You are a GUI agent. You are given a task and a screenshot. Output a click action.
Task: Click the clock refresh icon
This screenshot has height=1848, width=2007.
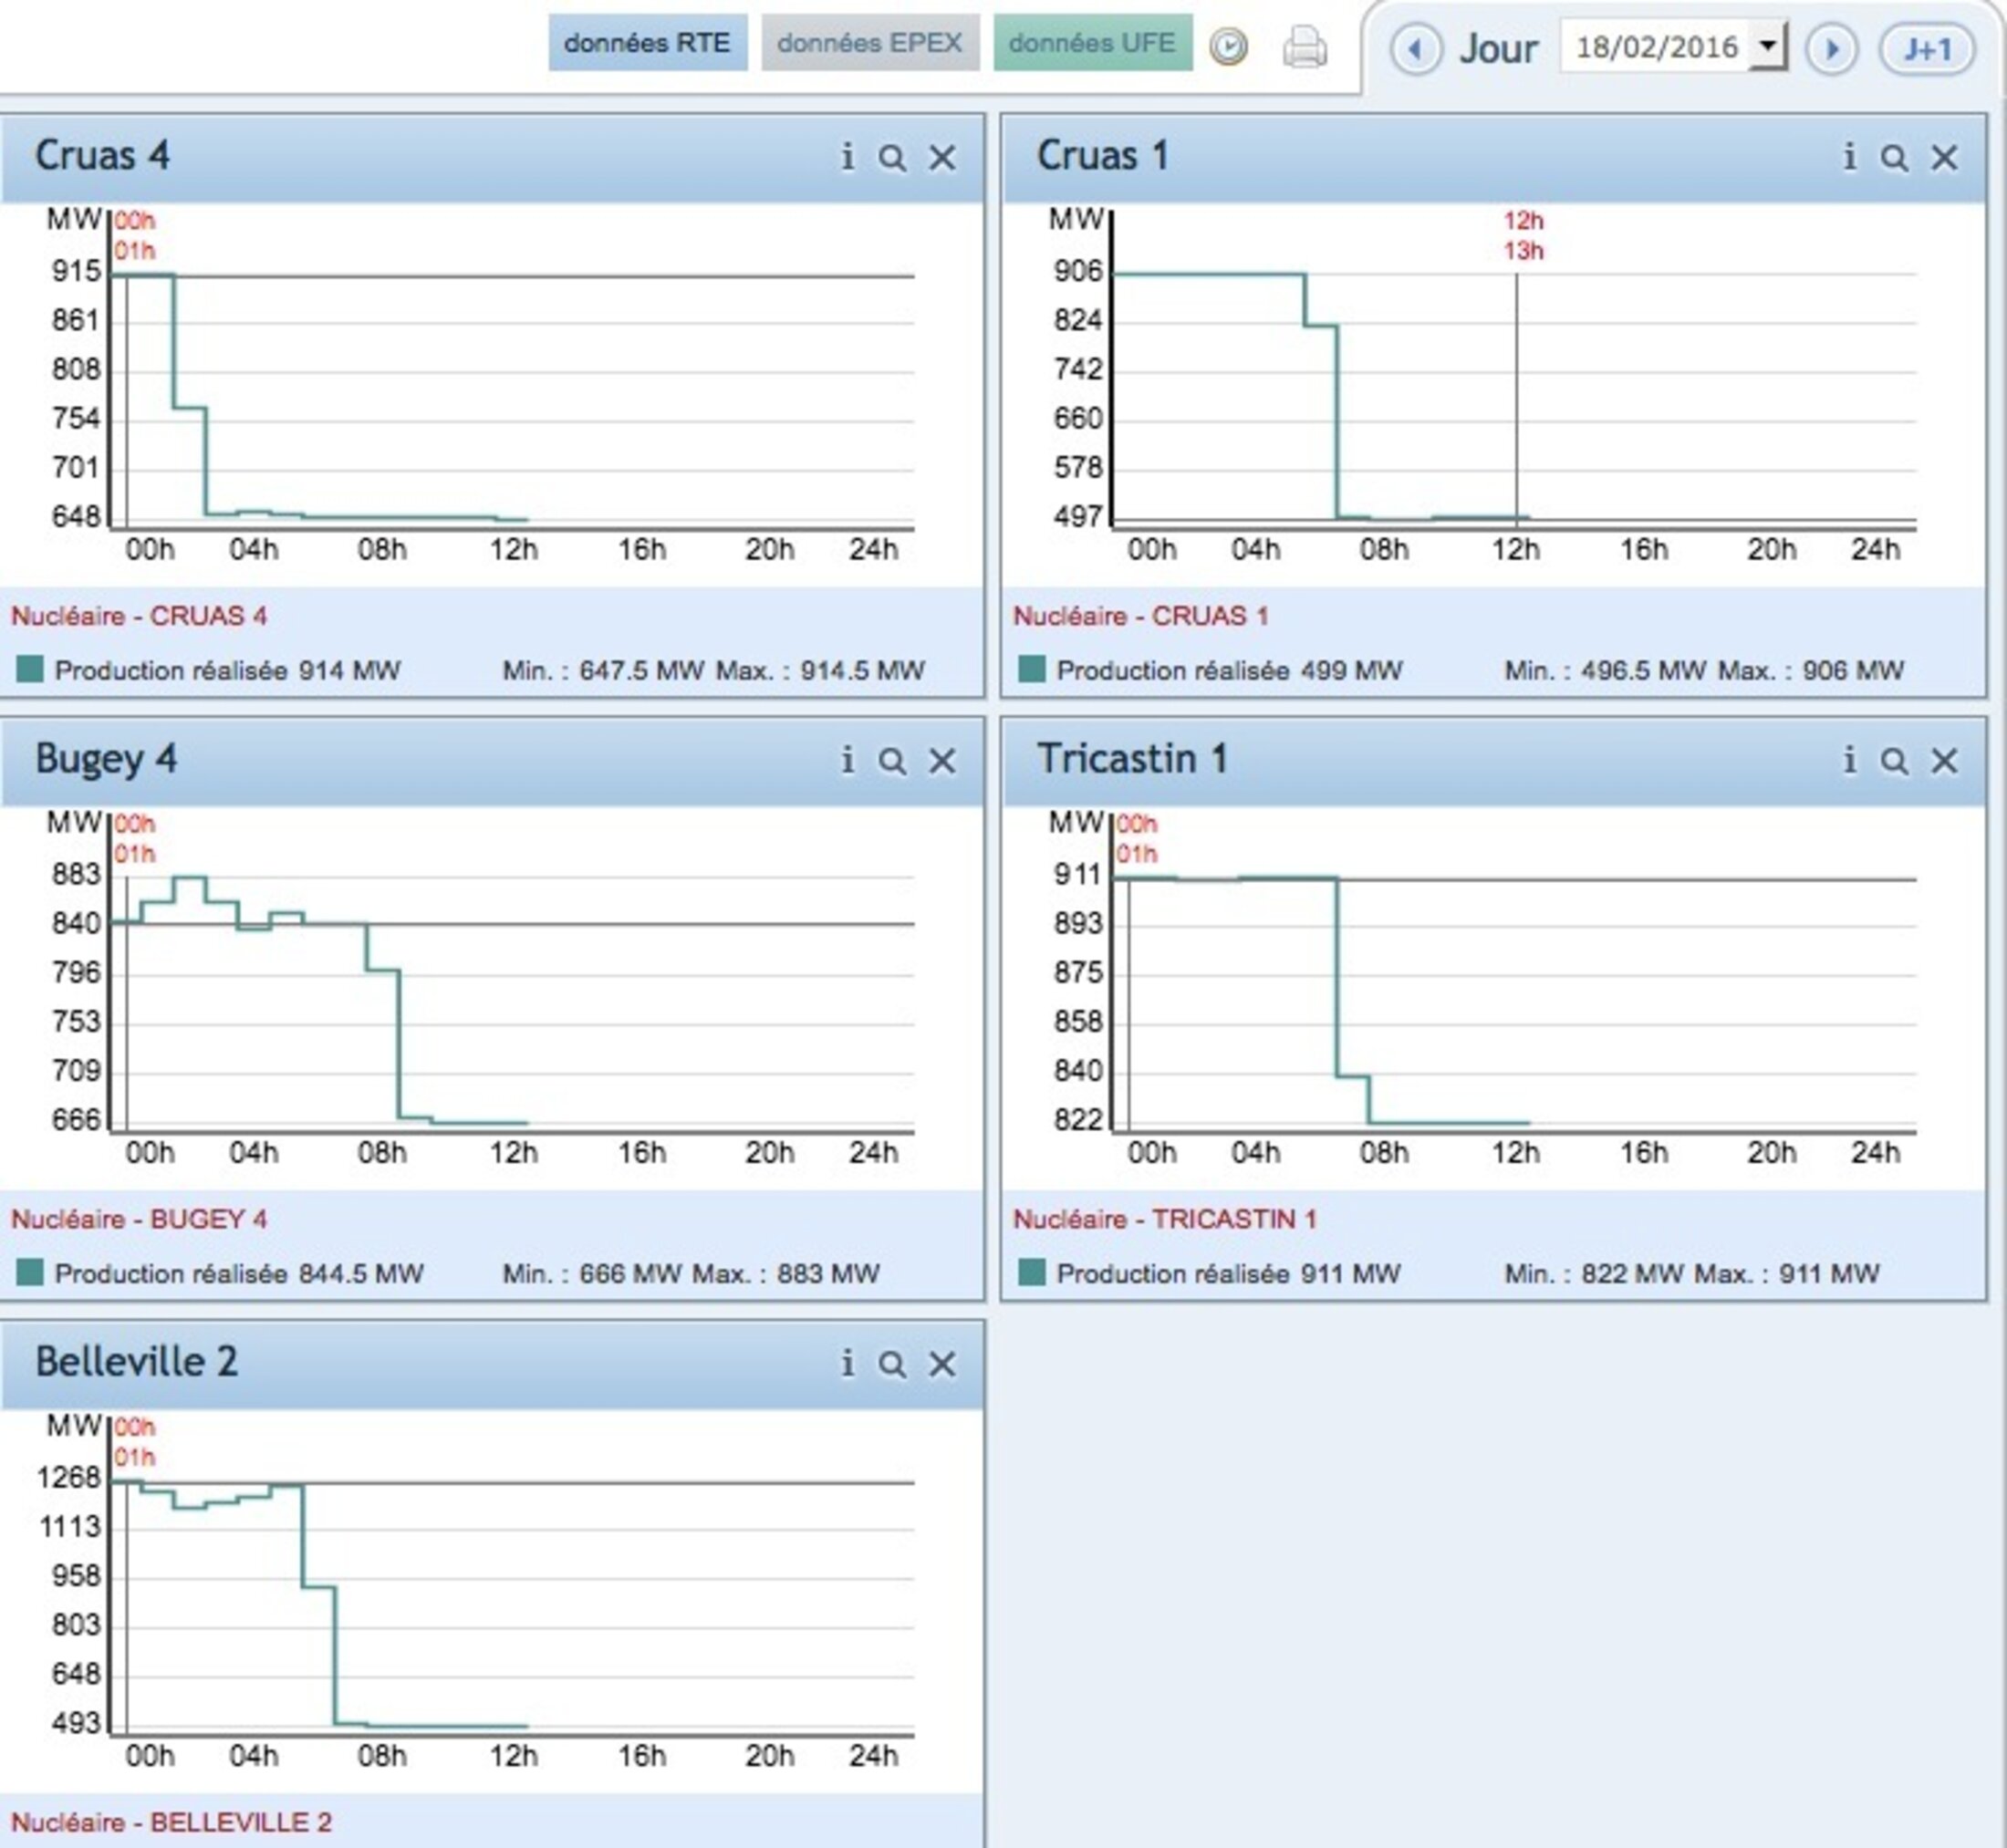[x=1228, y=47]
